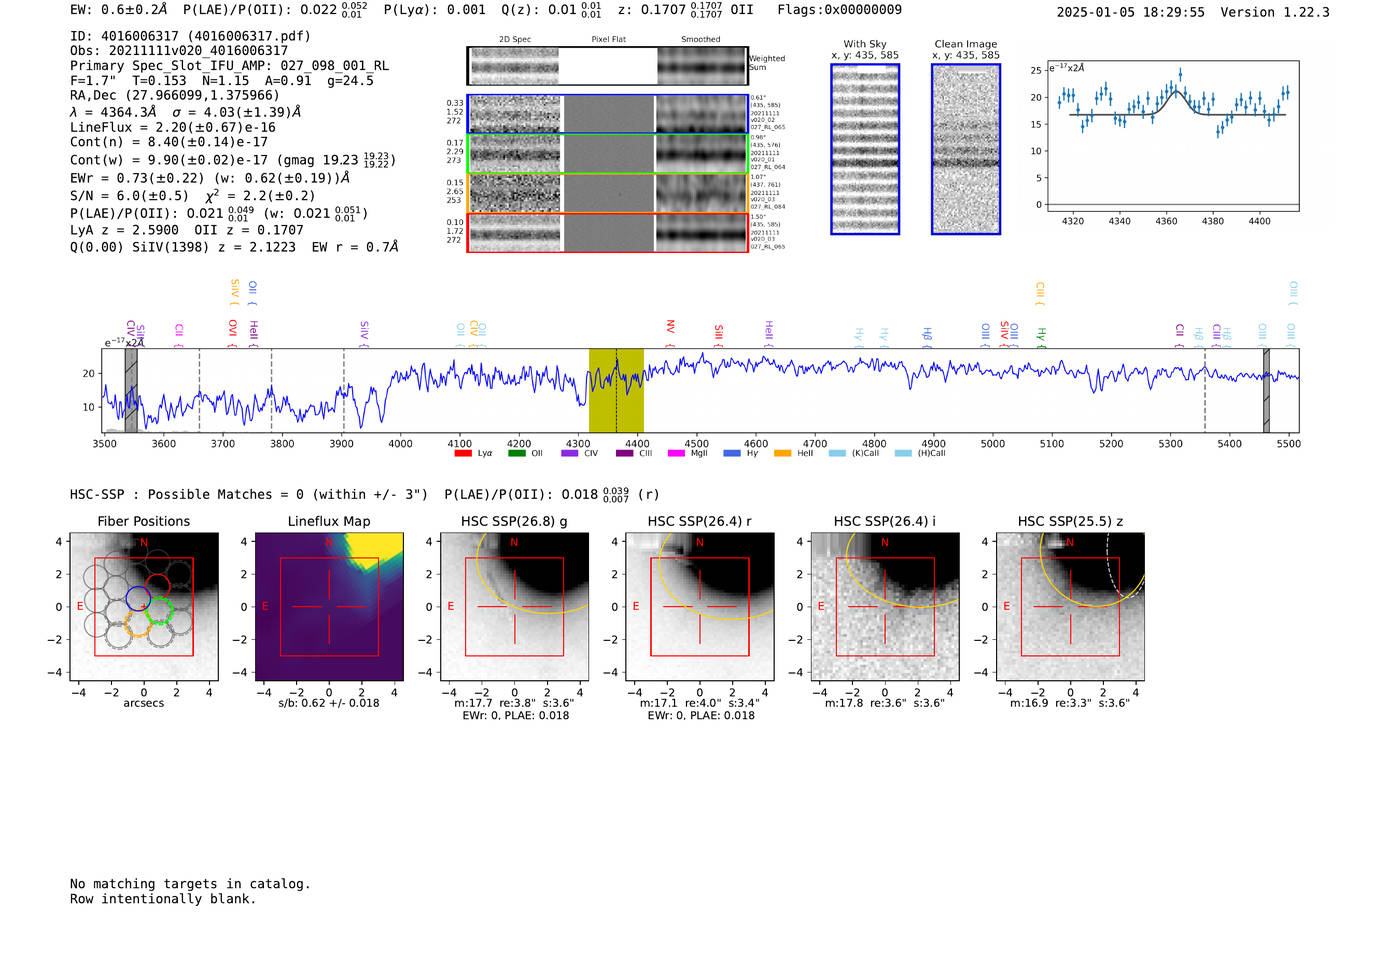Click the 'Pixel Flat' column header
This screenshot has width=1400, height=953.
pos(608,40)
